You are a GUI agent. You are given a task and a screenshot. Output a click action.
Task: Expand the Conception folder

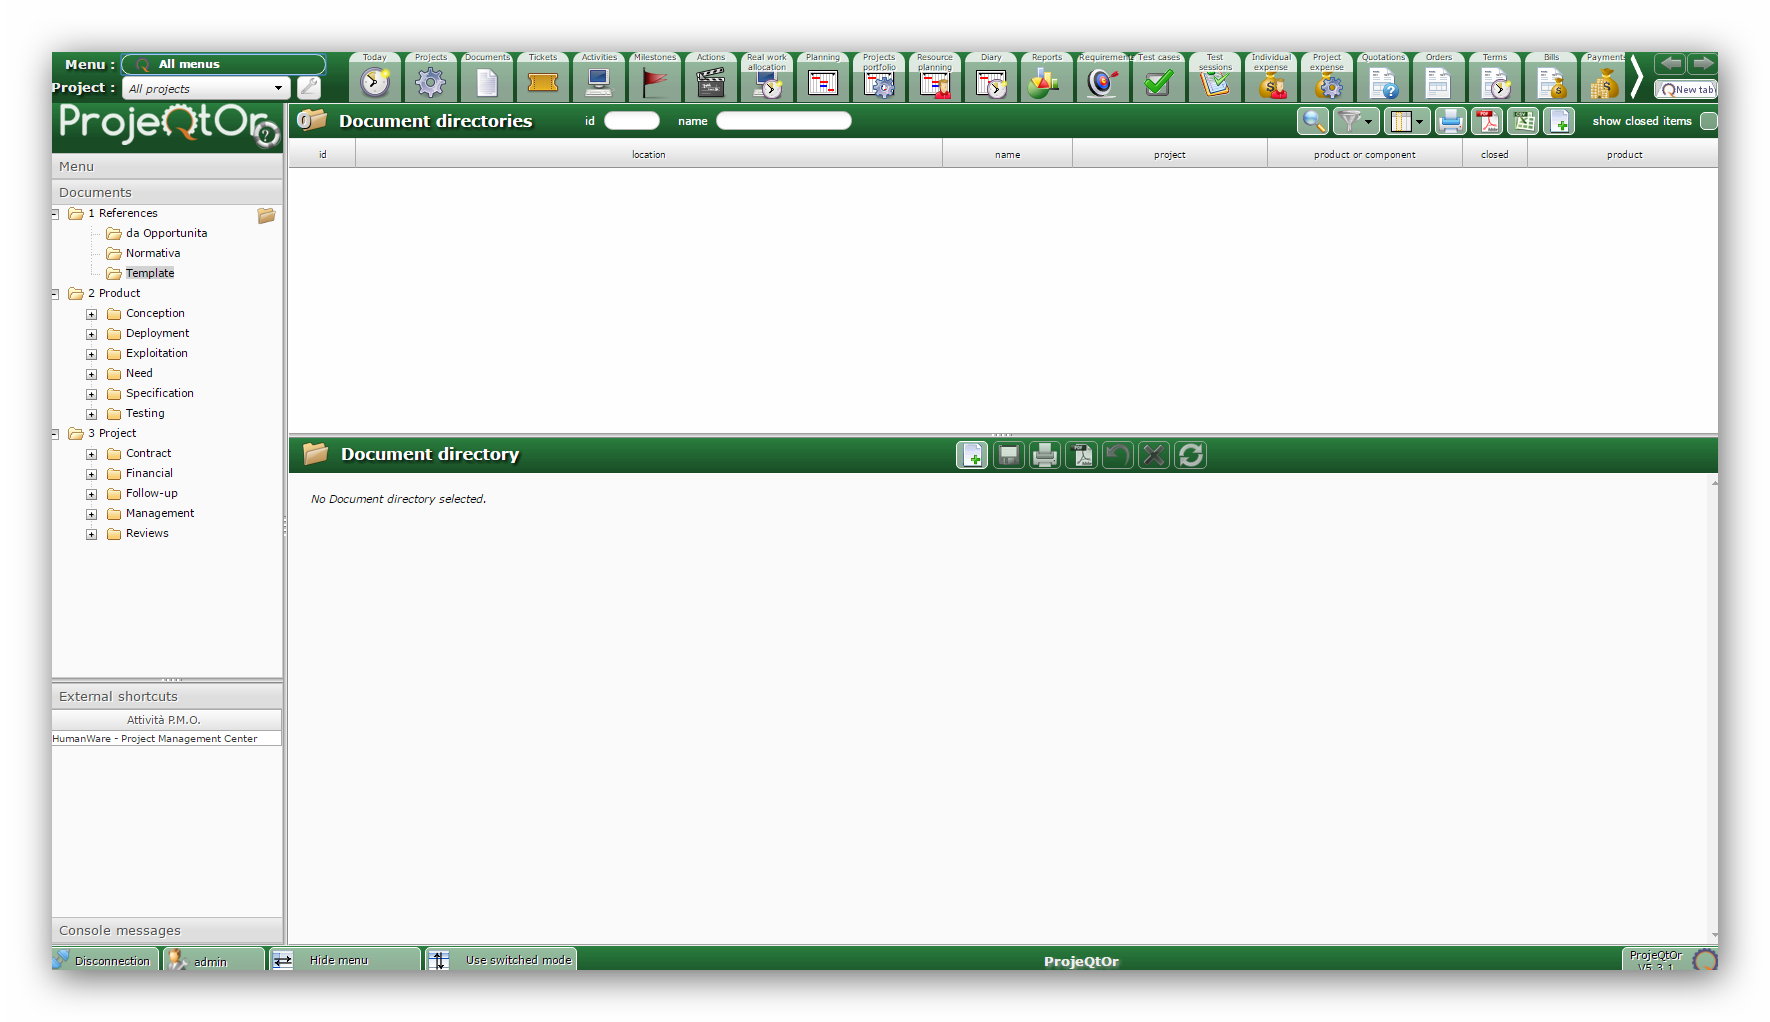click(92, 314)
